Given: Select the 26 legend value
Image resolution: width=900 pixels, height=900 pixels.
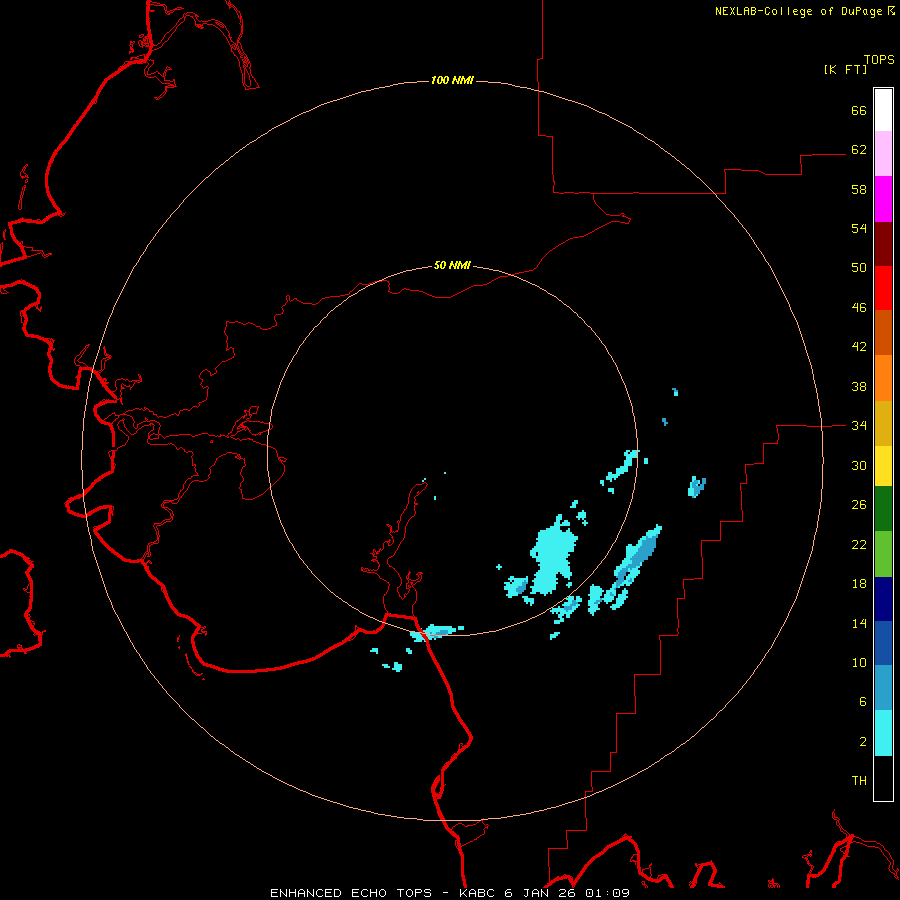Looking at the screenshot, I should (x=859, y=505).
